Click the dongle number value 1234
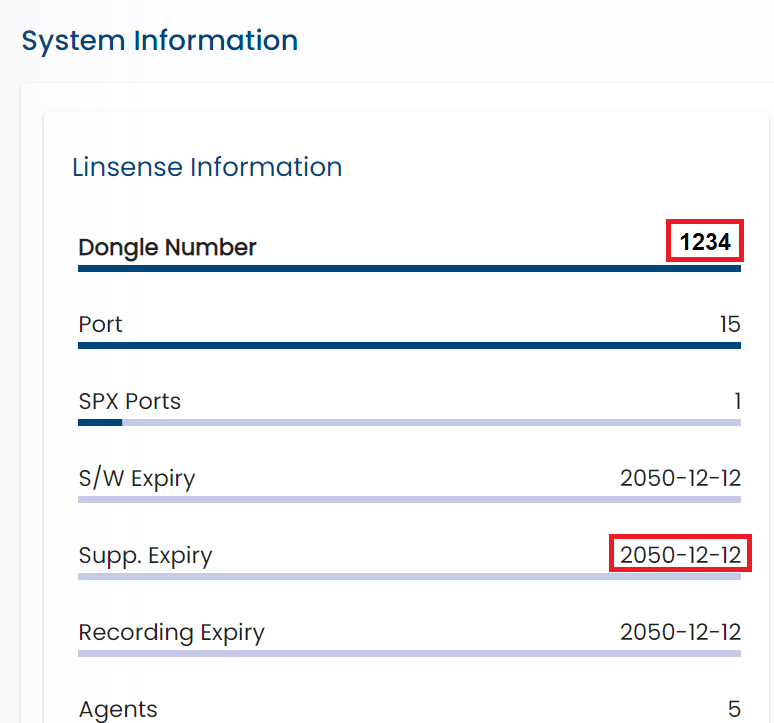774x723 pixels. click(705, 242)
